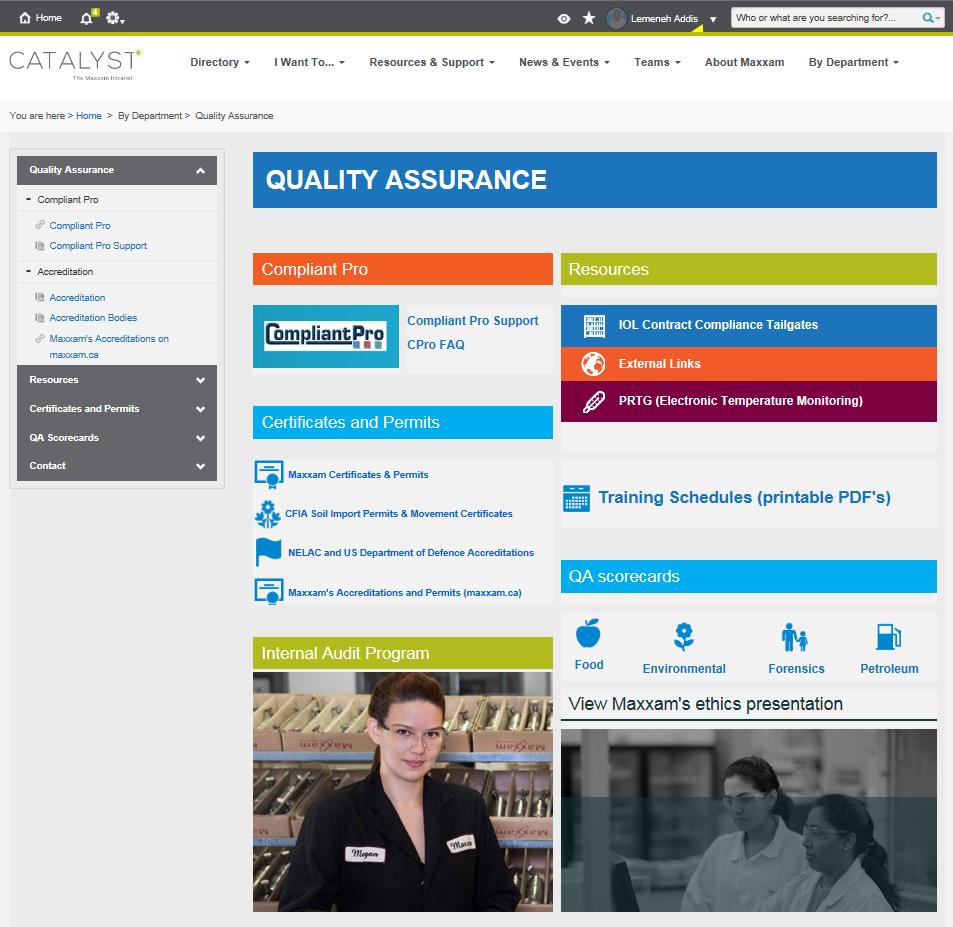Screen dimensions: 953x927
Task: Open the Lemeneh Addis user dropdown arrow
Action: pos(713,19)
